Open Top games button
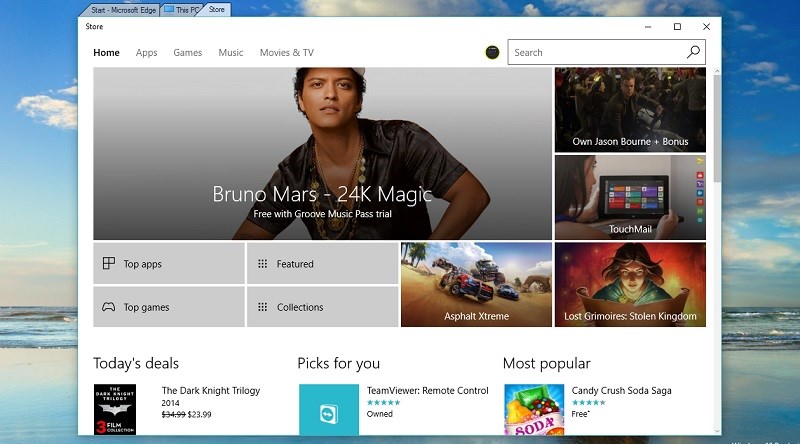 [169, 307]
